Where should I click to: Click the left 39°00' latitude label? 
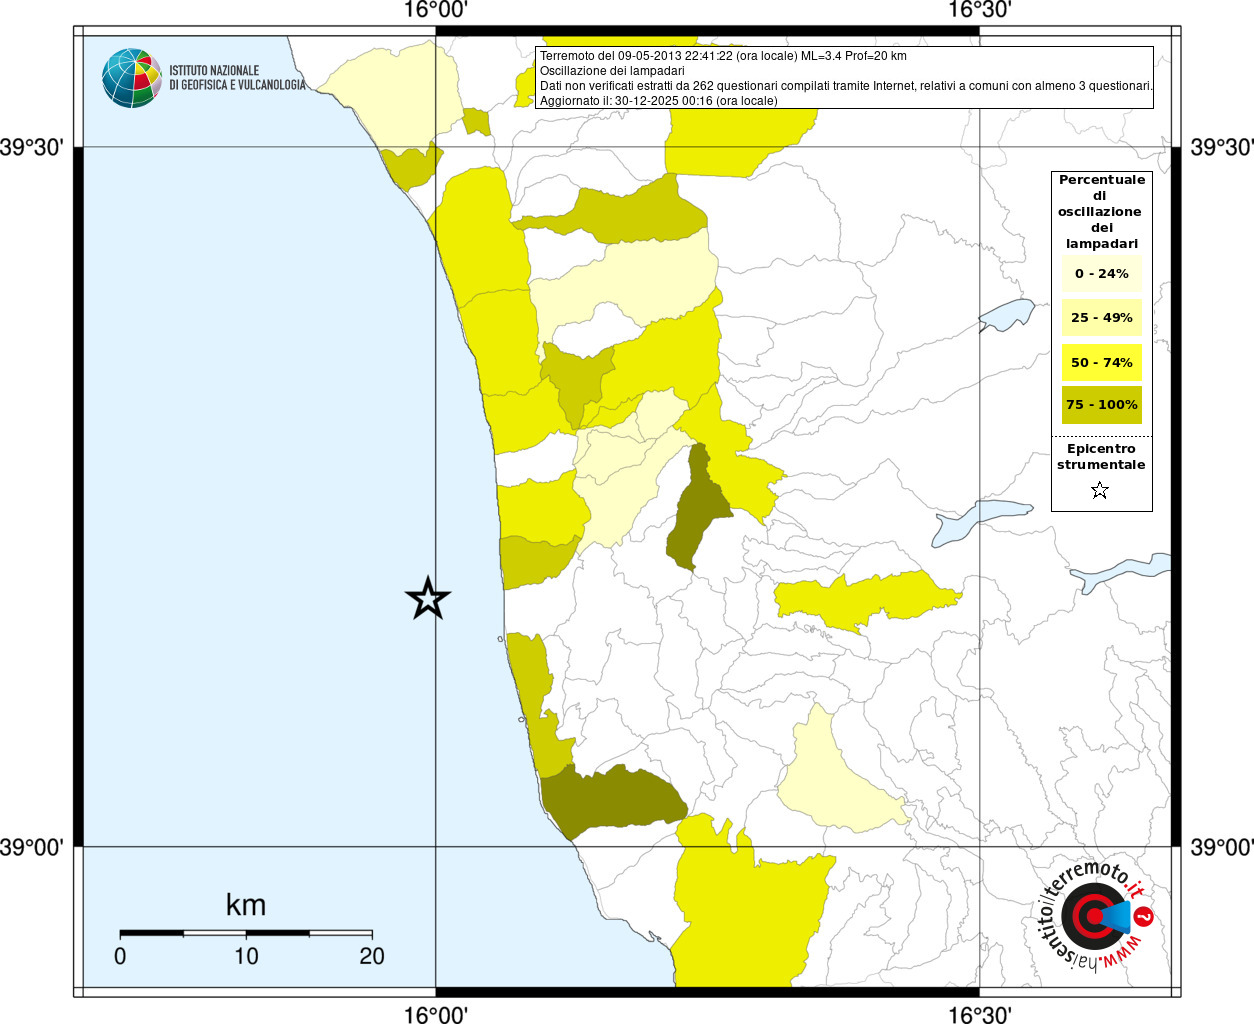pos(33,847)
